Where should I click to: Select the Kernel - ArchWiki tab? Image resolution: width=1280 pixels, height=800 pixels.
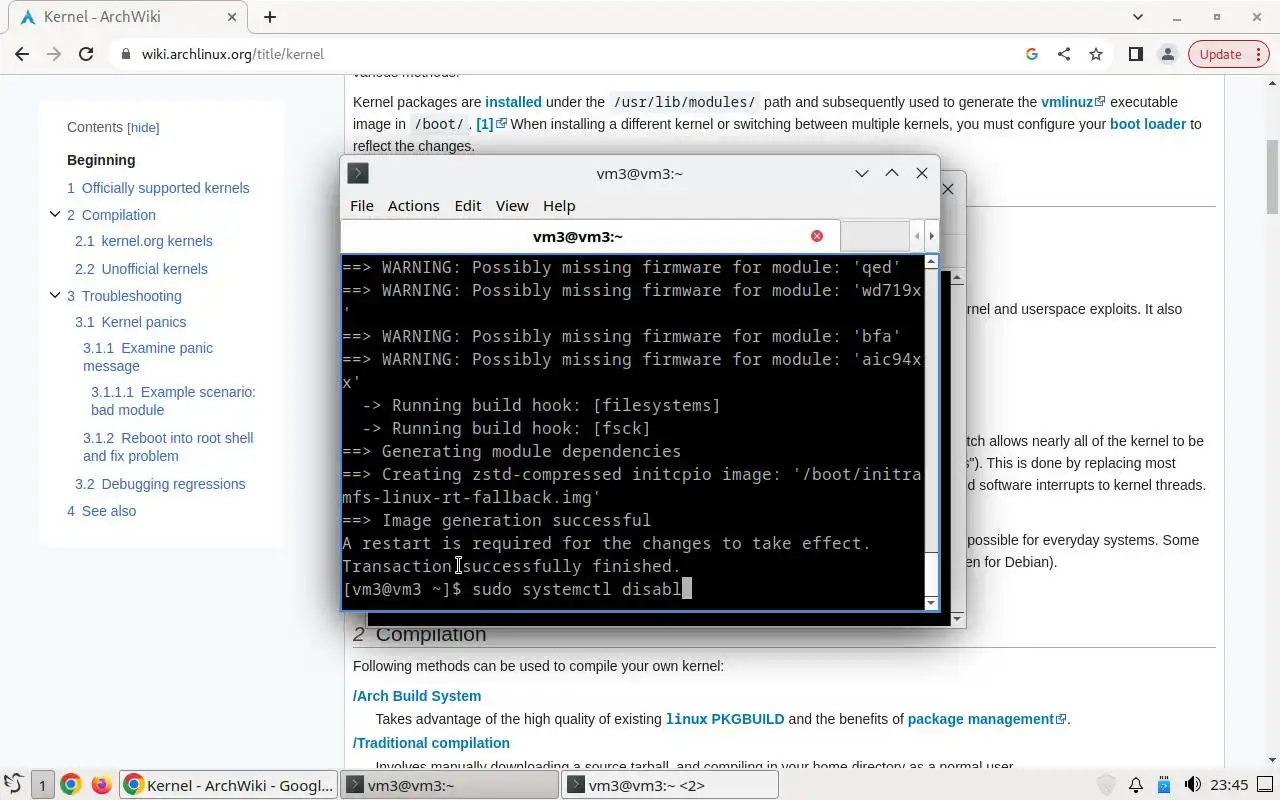[x=126, y=17]
